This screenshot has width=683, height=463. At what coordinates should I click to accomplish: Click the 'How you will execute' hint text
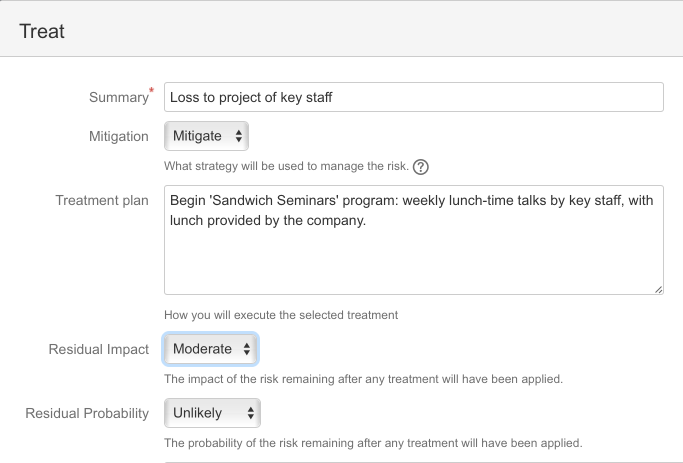tap(281, 315)
